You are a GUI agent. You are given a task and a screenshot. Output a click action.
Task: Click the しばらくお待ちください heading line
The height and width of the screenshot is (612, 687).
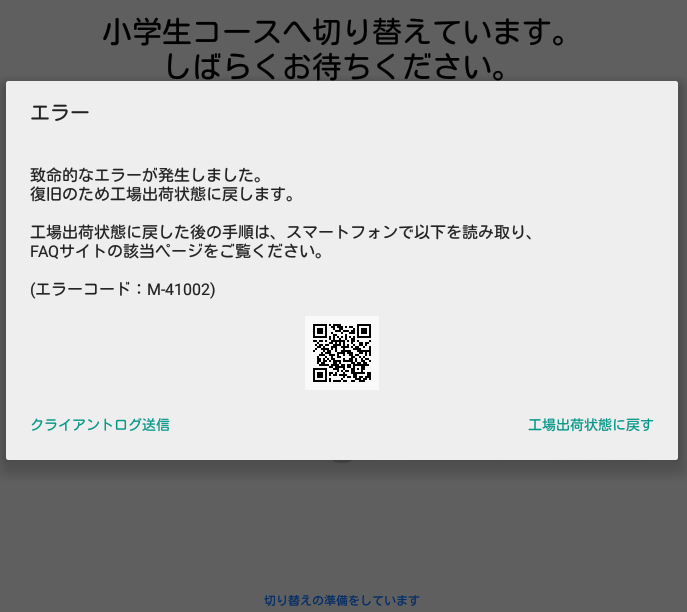(x=336, y=67)
